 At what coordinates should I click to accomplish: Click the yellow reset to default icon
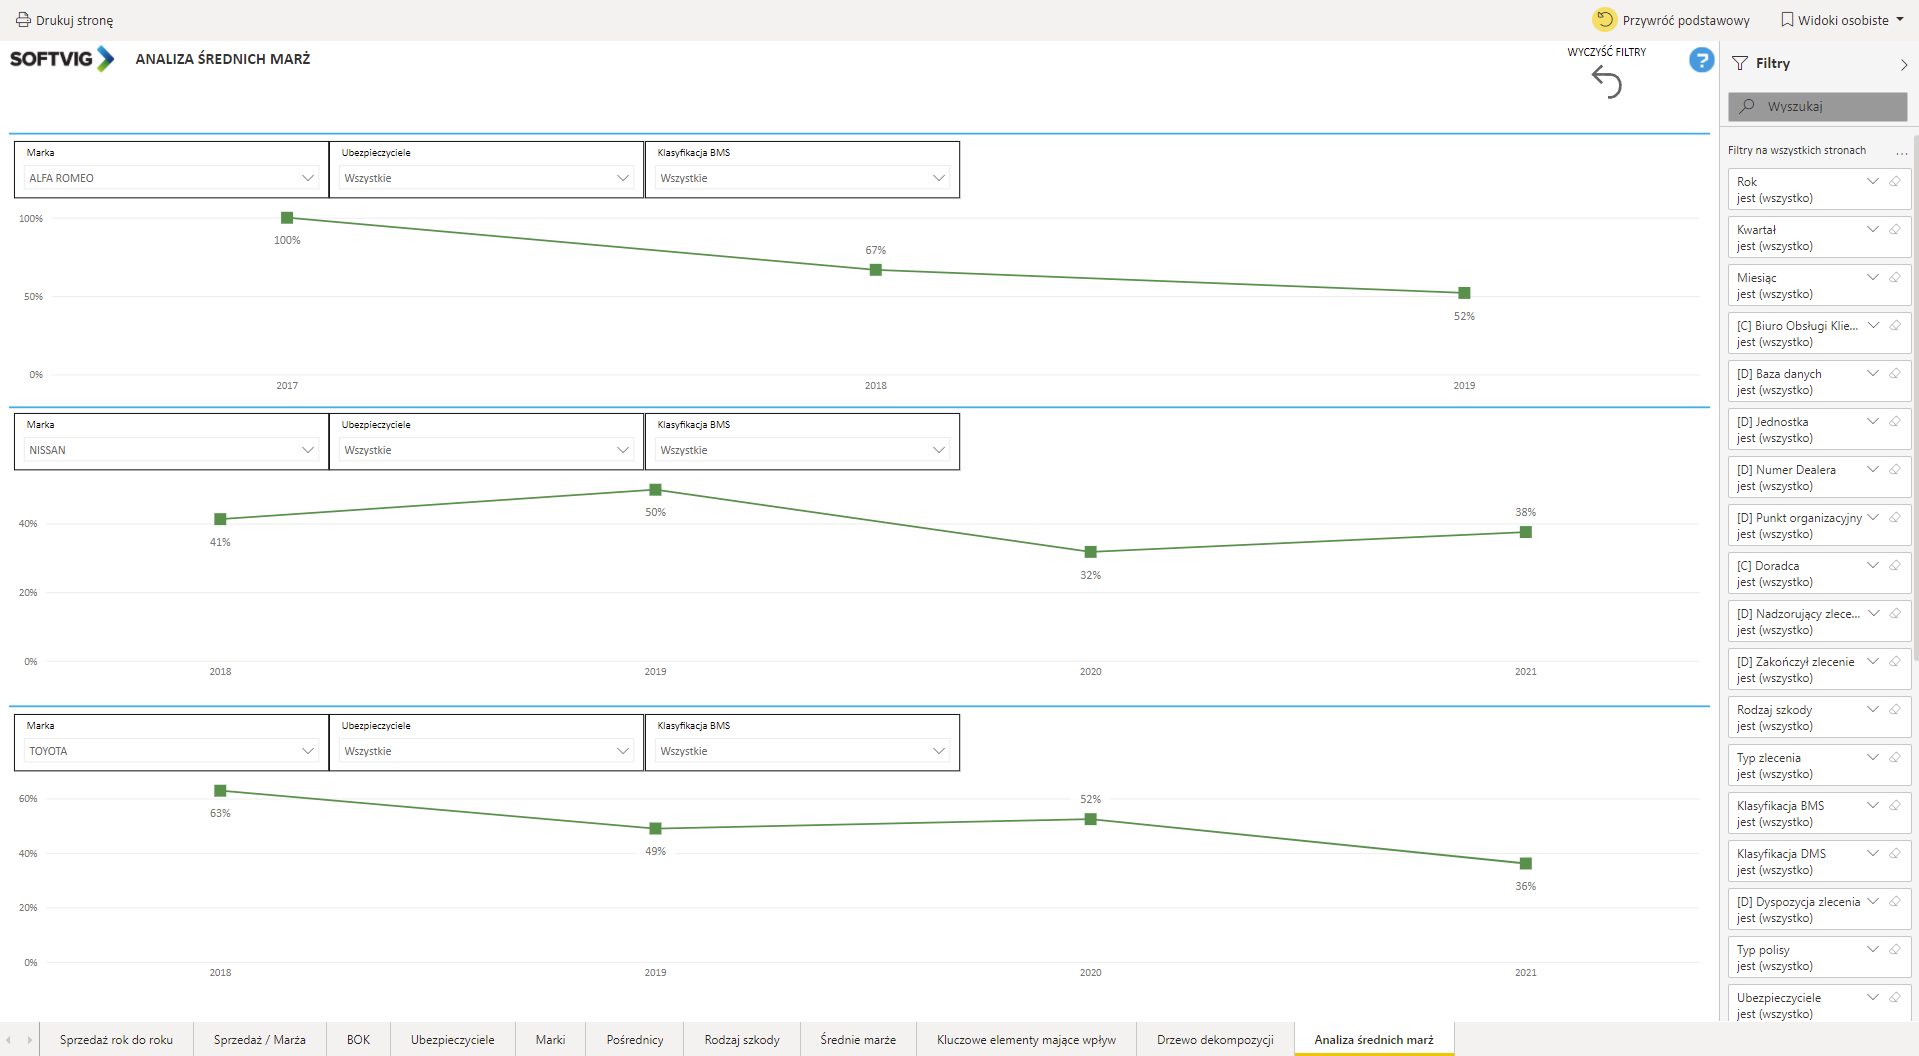coord(1604,20)
